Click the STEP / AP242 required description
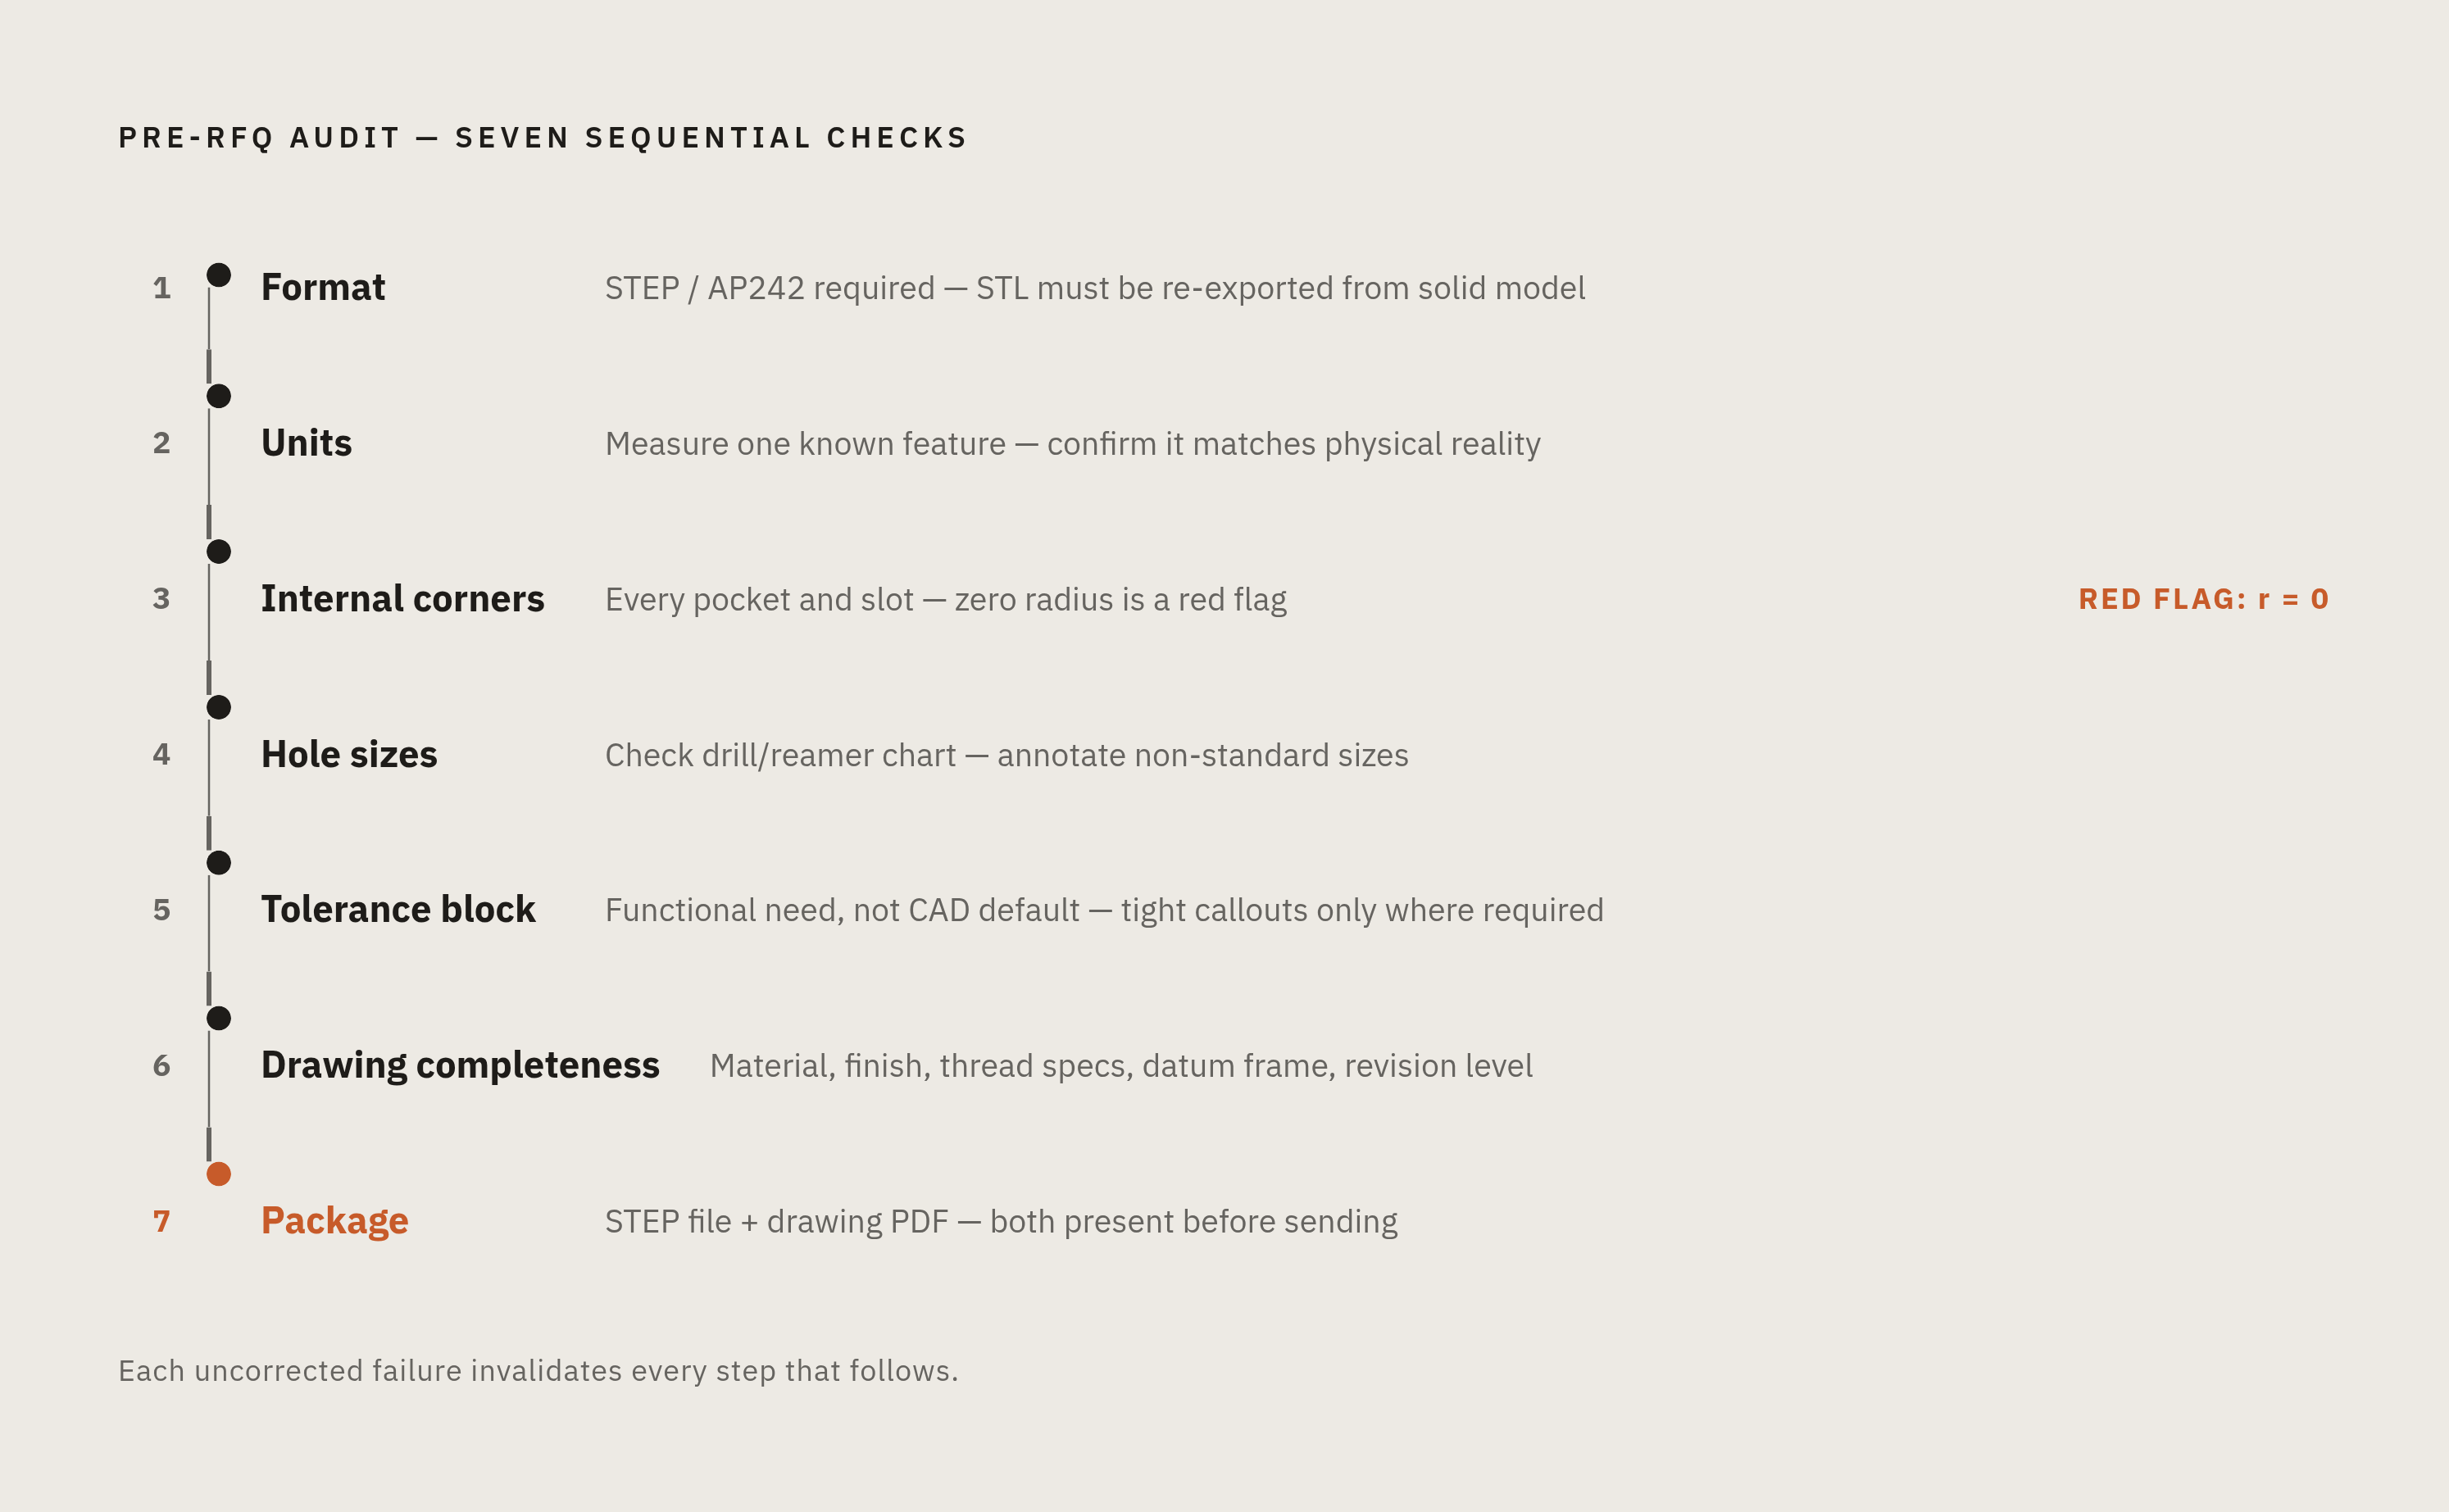2449x1512 pixels. coord(1095,288)
